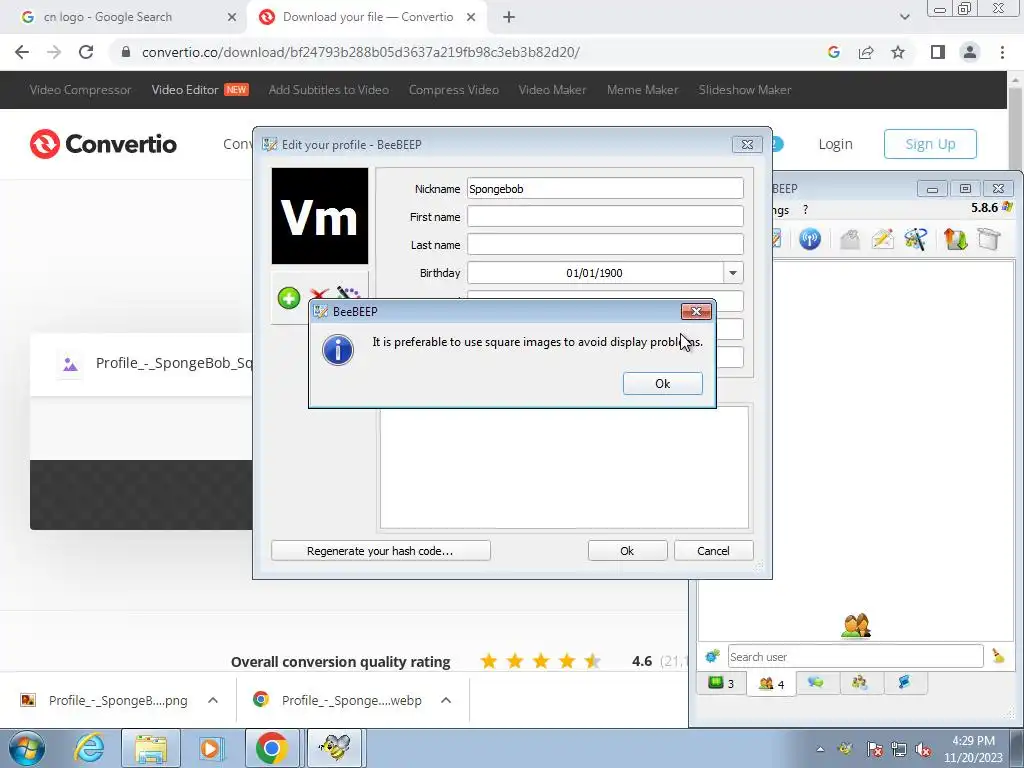Click the broom clear-search icon beside Search user
1024x768 pixels.
point(998,656)
